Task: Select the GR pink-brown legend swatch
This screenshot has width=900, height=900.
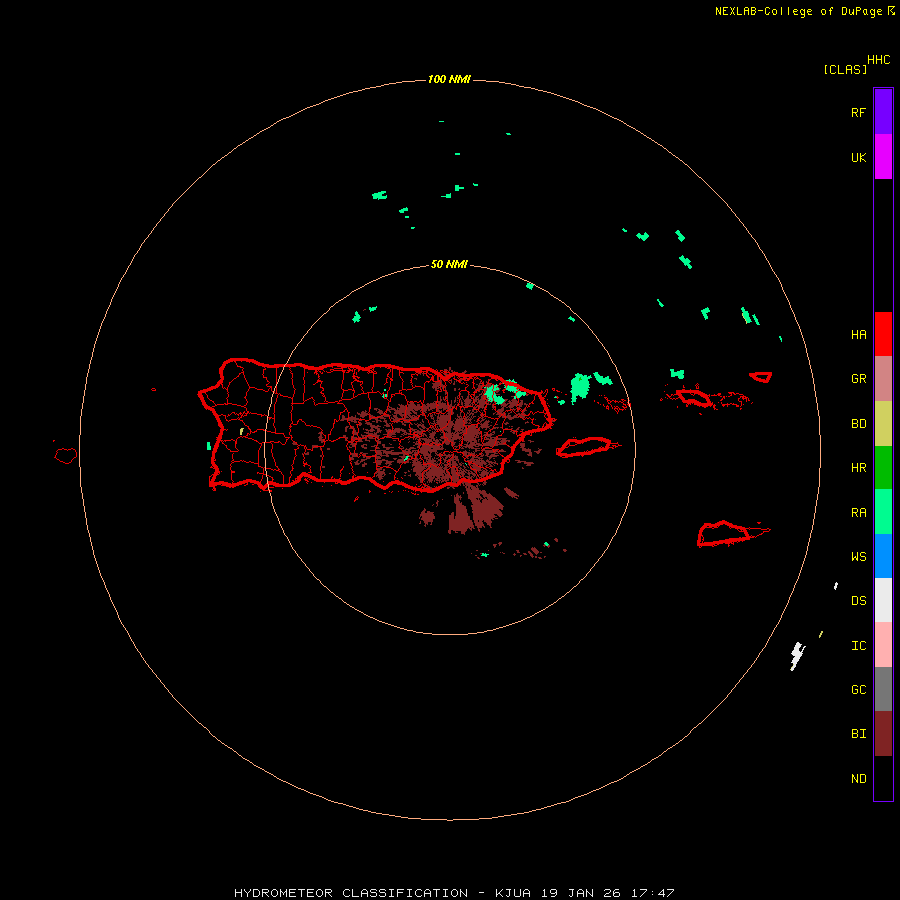Action: click(883, 378)
